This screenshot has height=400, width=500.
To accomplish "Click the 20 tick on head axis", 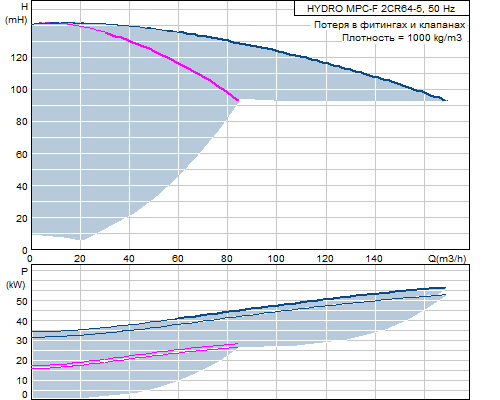I will click(x=22, y=219).
